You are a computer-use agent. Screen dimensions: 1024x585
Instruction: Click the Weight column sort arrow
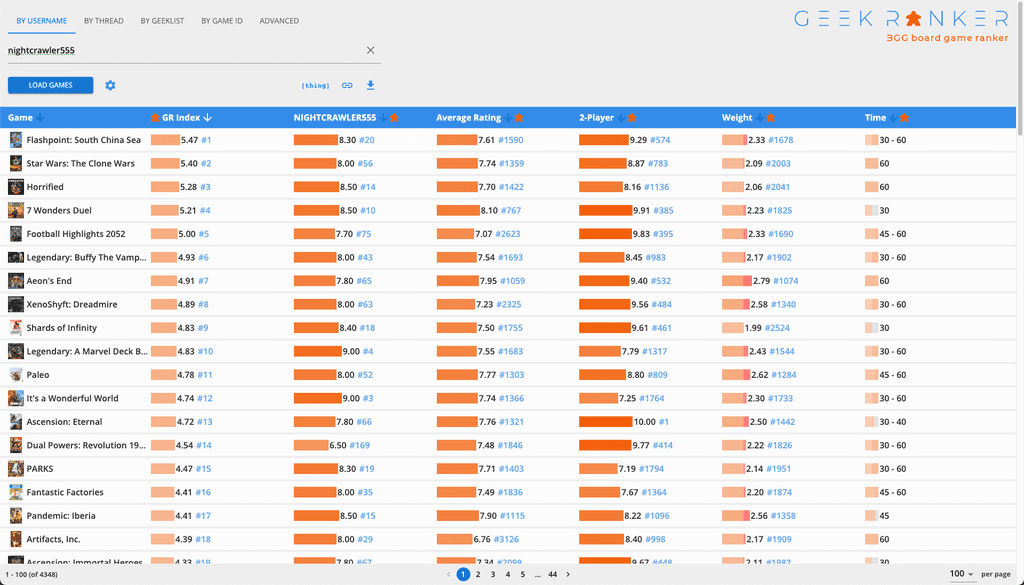coord(760,118)
